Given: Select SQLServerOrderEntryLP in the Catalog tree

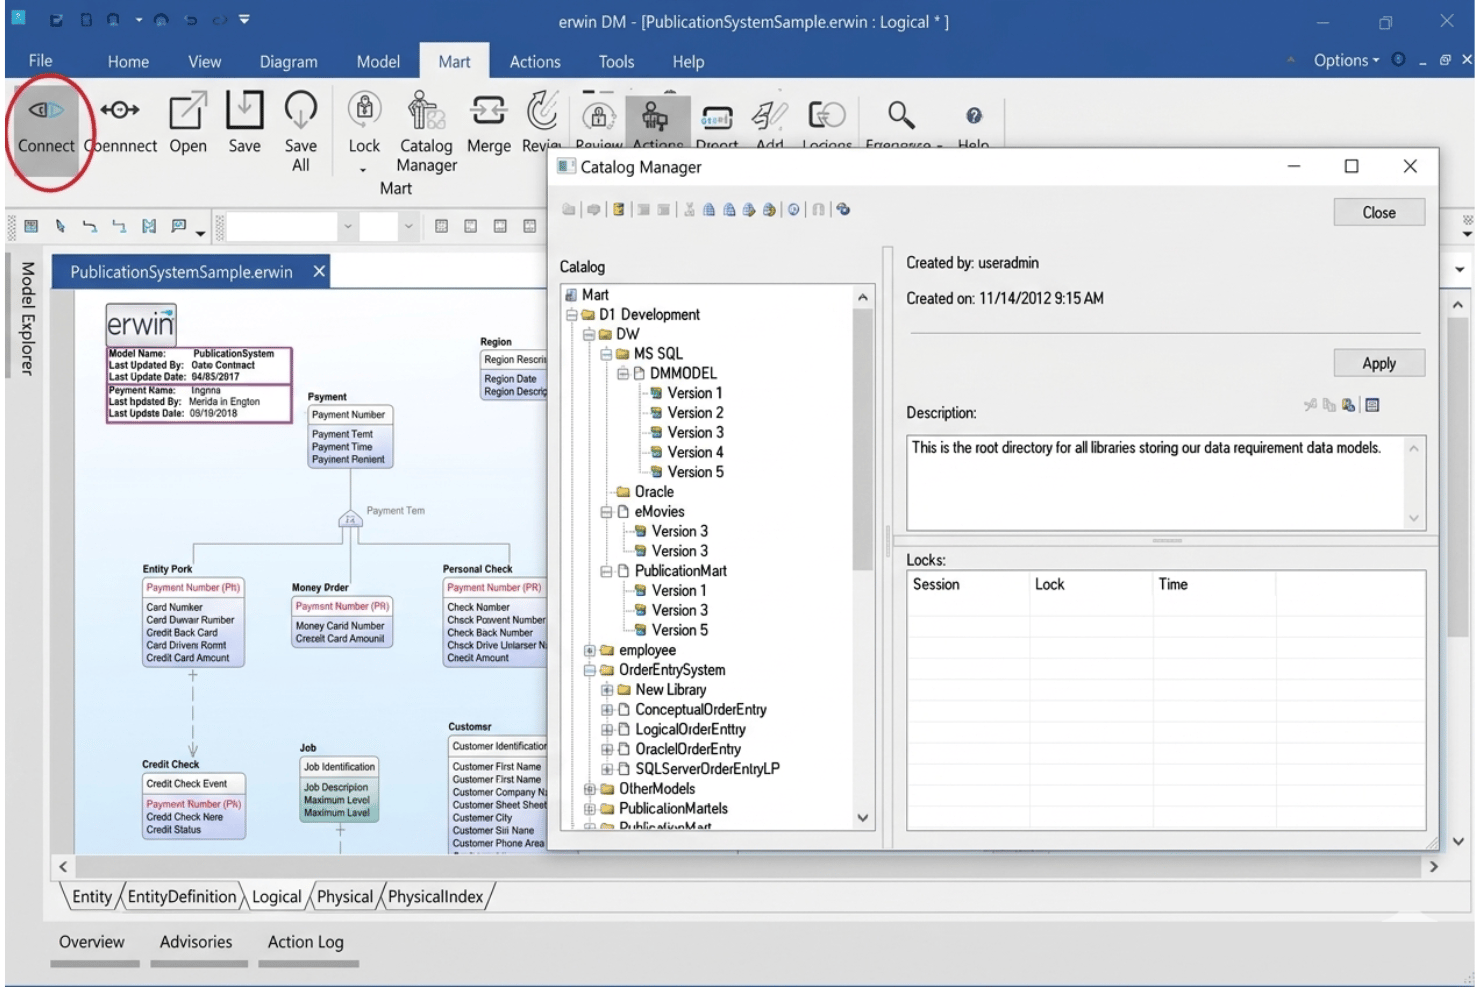Looking at the screenshot, I should point(707,769).
